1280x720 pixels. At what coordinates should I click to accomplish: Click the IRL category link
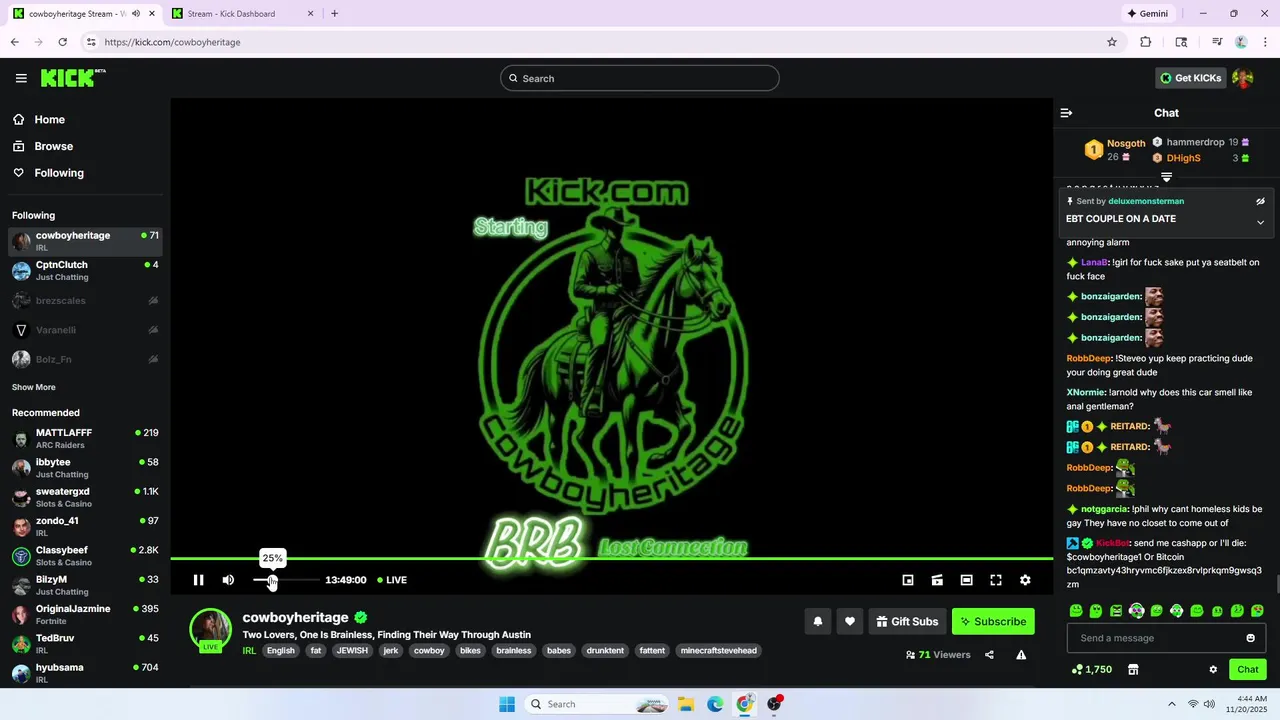249,651
